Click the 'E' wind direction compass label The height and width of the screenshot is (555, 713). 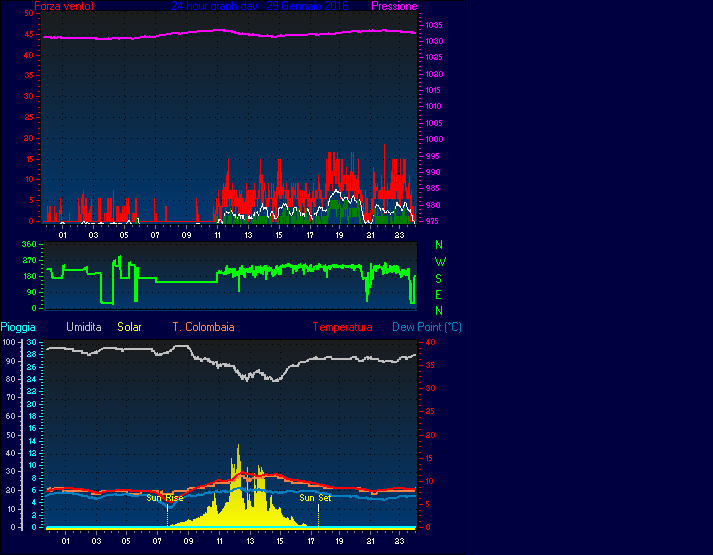point(439,294)
